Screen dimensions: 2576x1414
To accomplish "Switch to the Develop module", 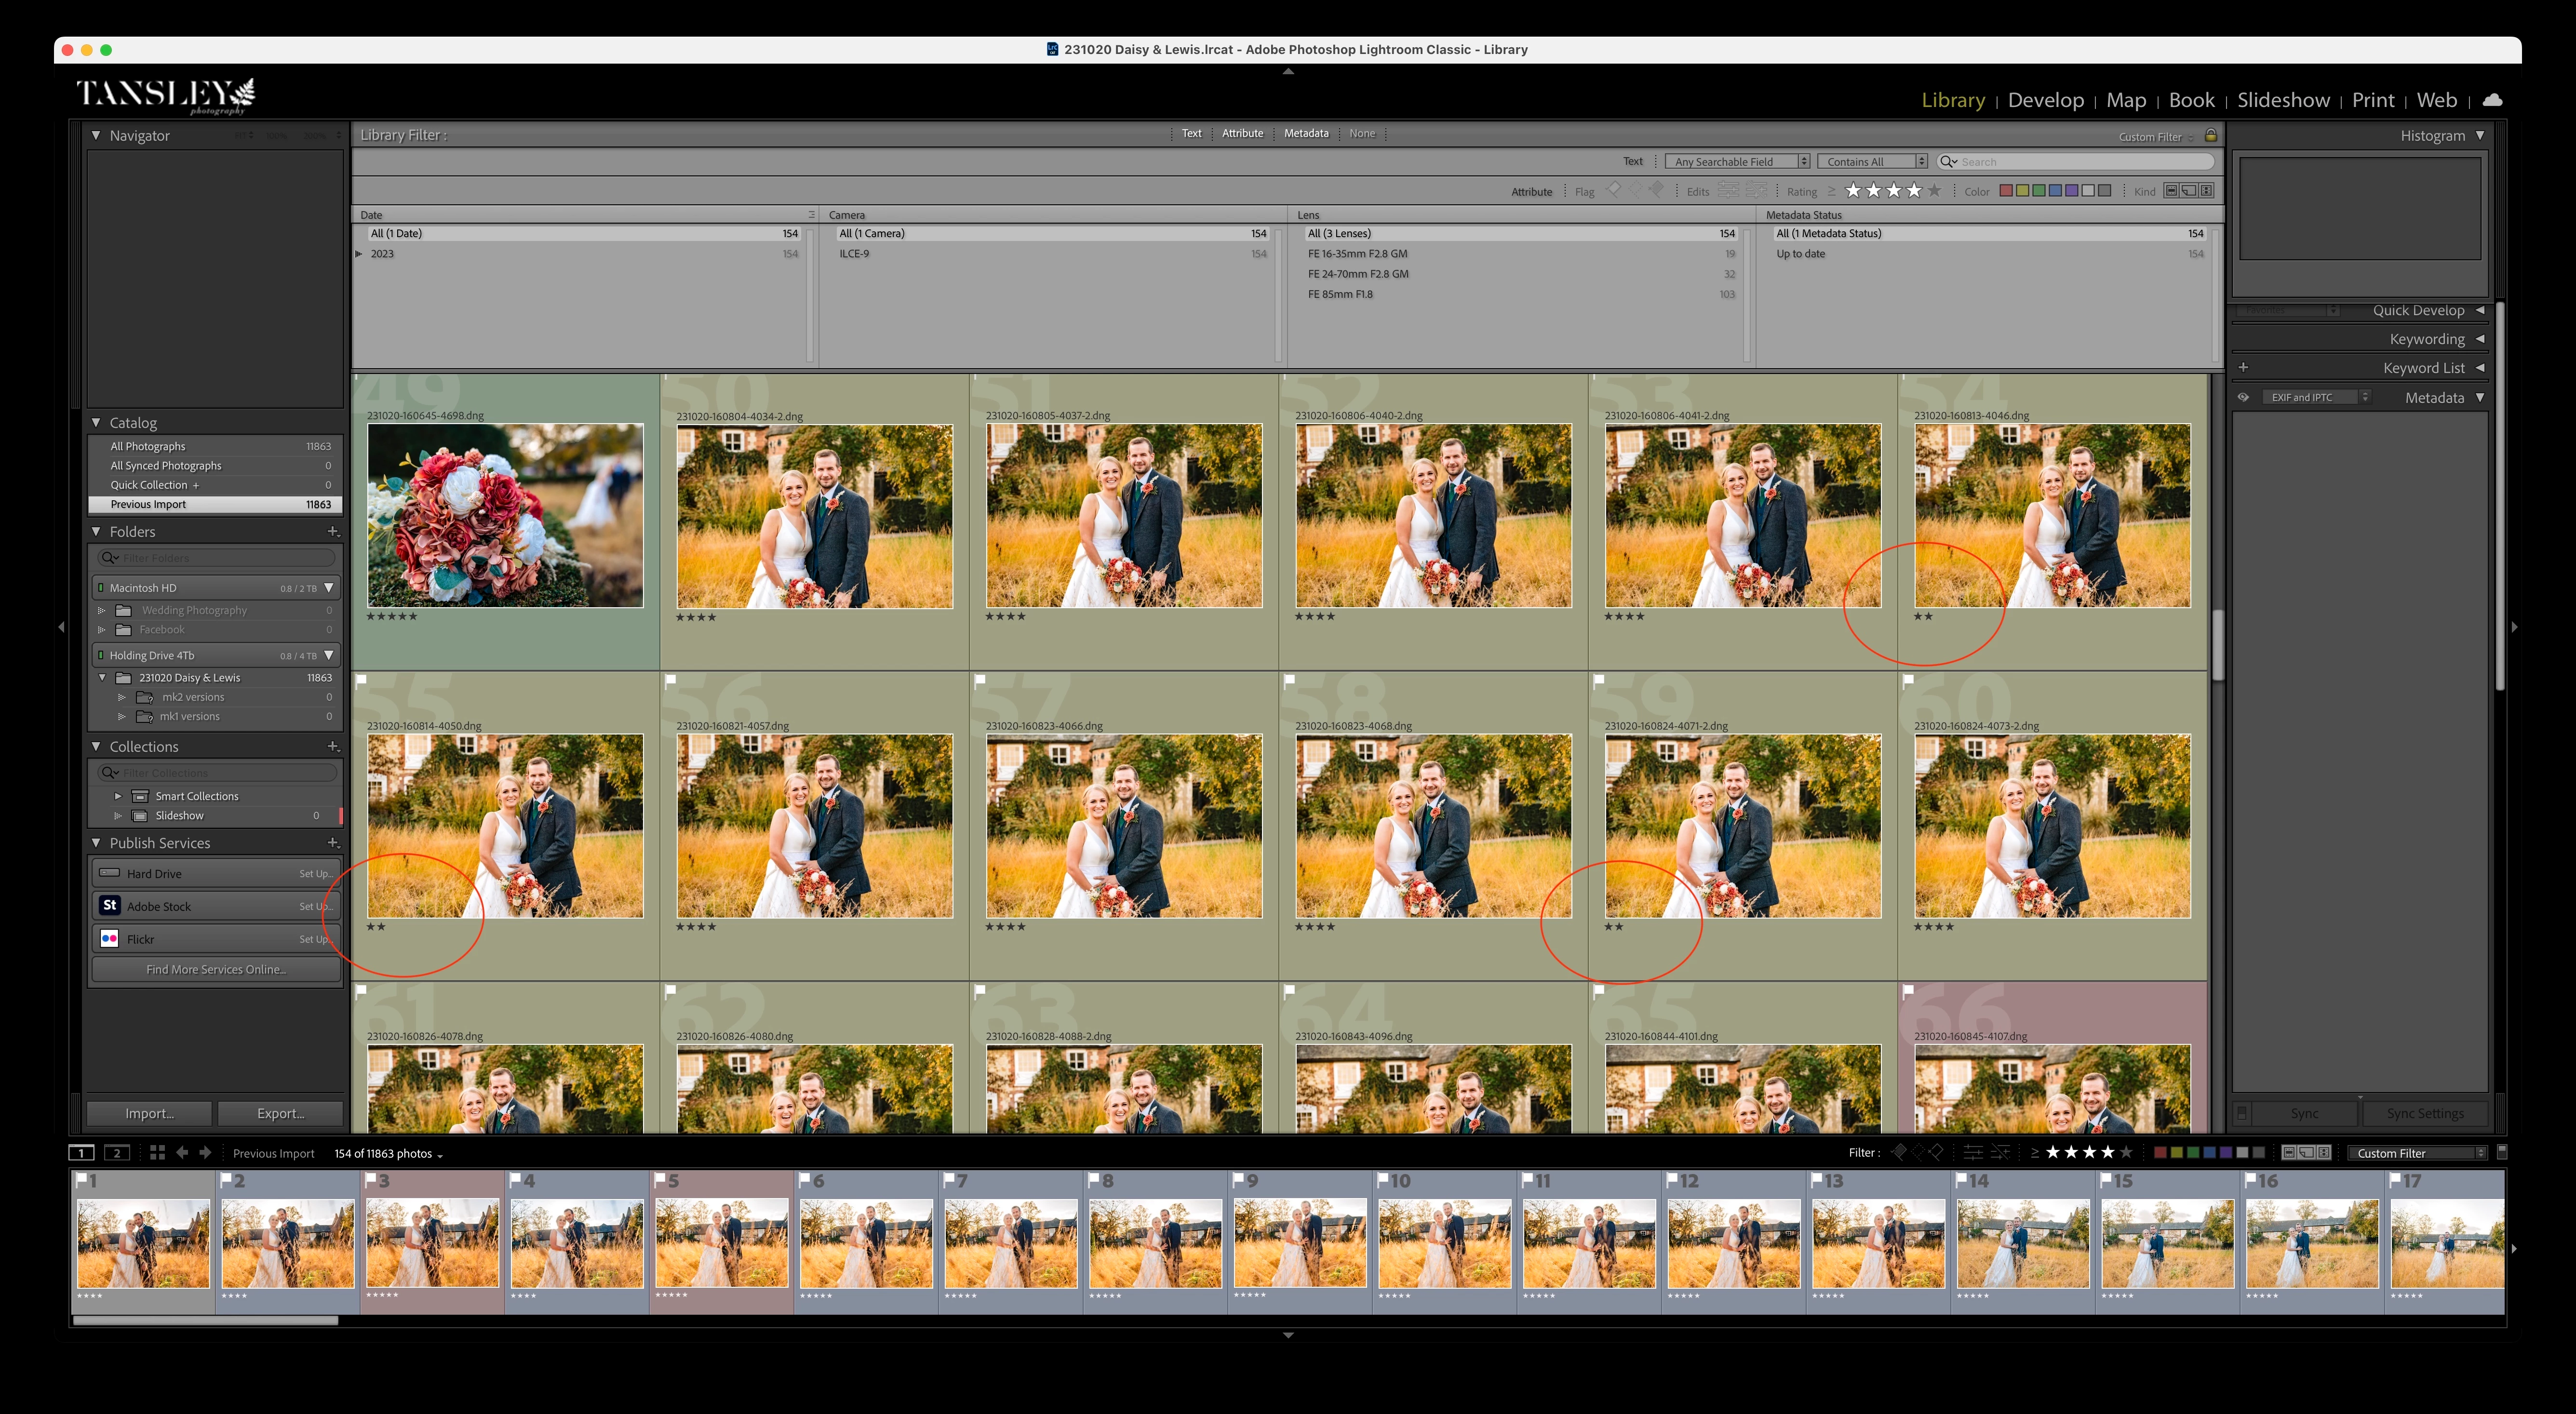I will 2045,100.
